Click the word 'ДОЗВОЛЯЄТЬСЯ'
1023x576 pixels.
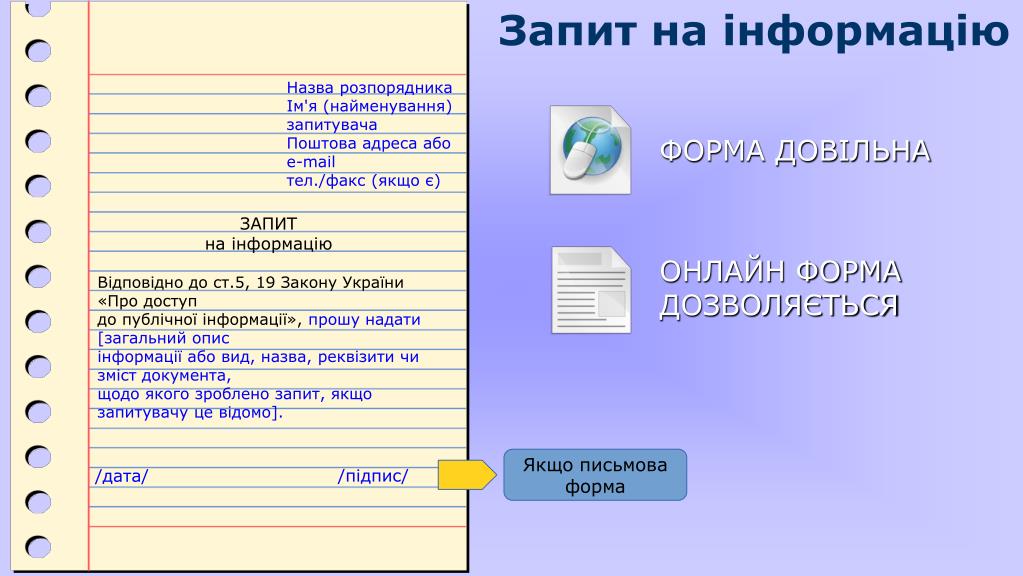click(x=780, y=305)
